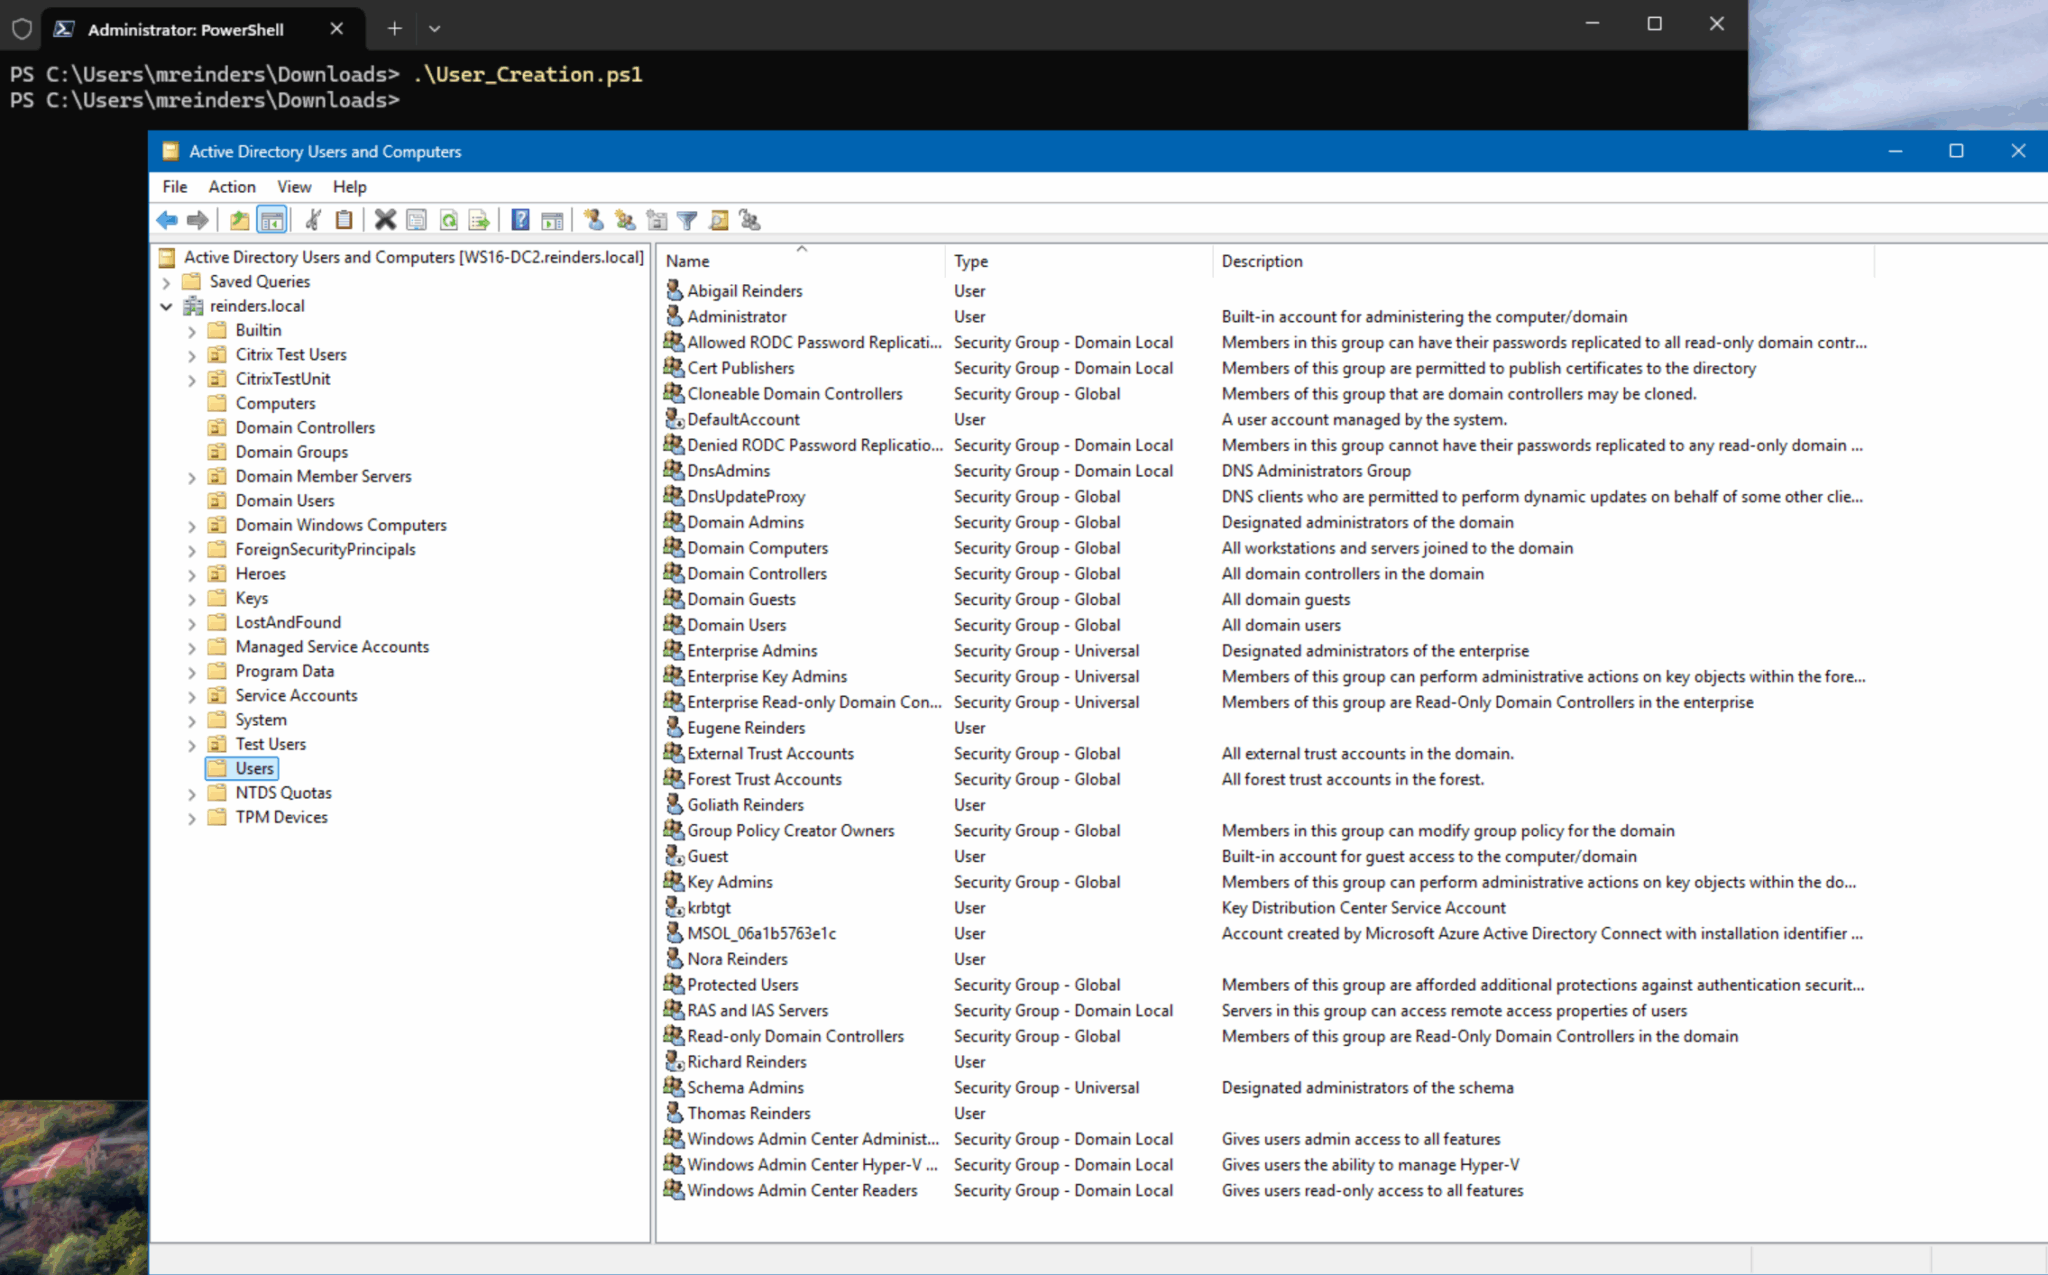Refresh the view using the refresh icon
Viewport: 2048px width, 1275px height.
coord(448,220)
